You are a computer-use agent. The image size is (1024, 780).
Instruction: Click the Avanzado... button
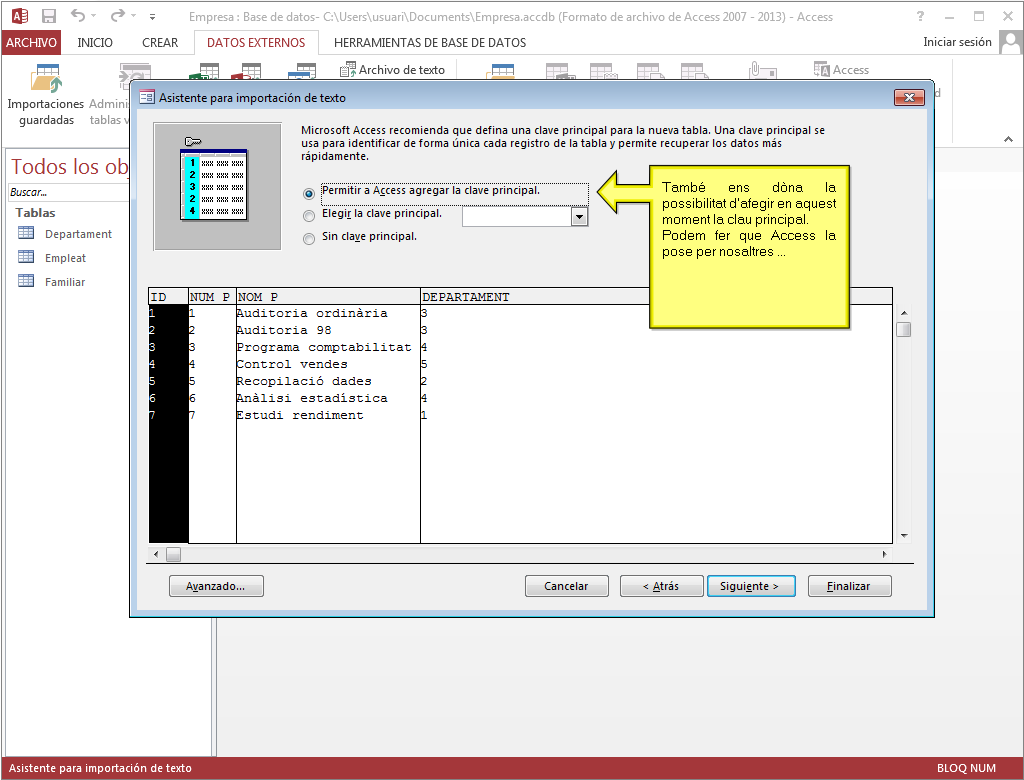(216, 586)
